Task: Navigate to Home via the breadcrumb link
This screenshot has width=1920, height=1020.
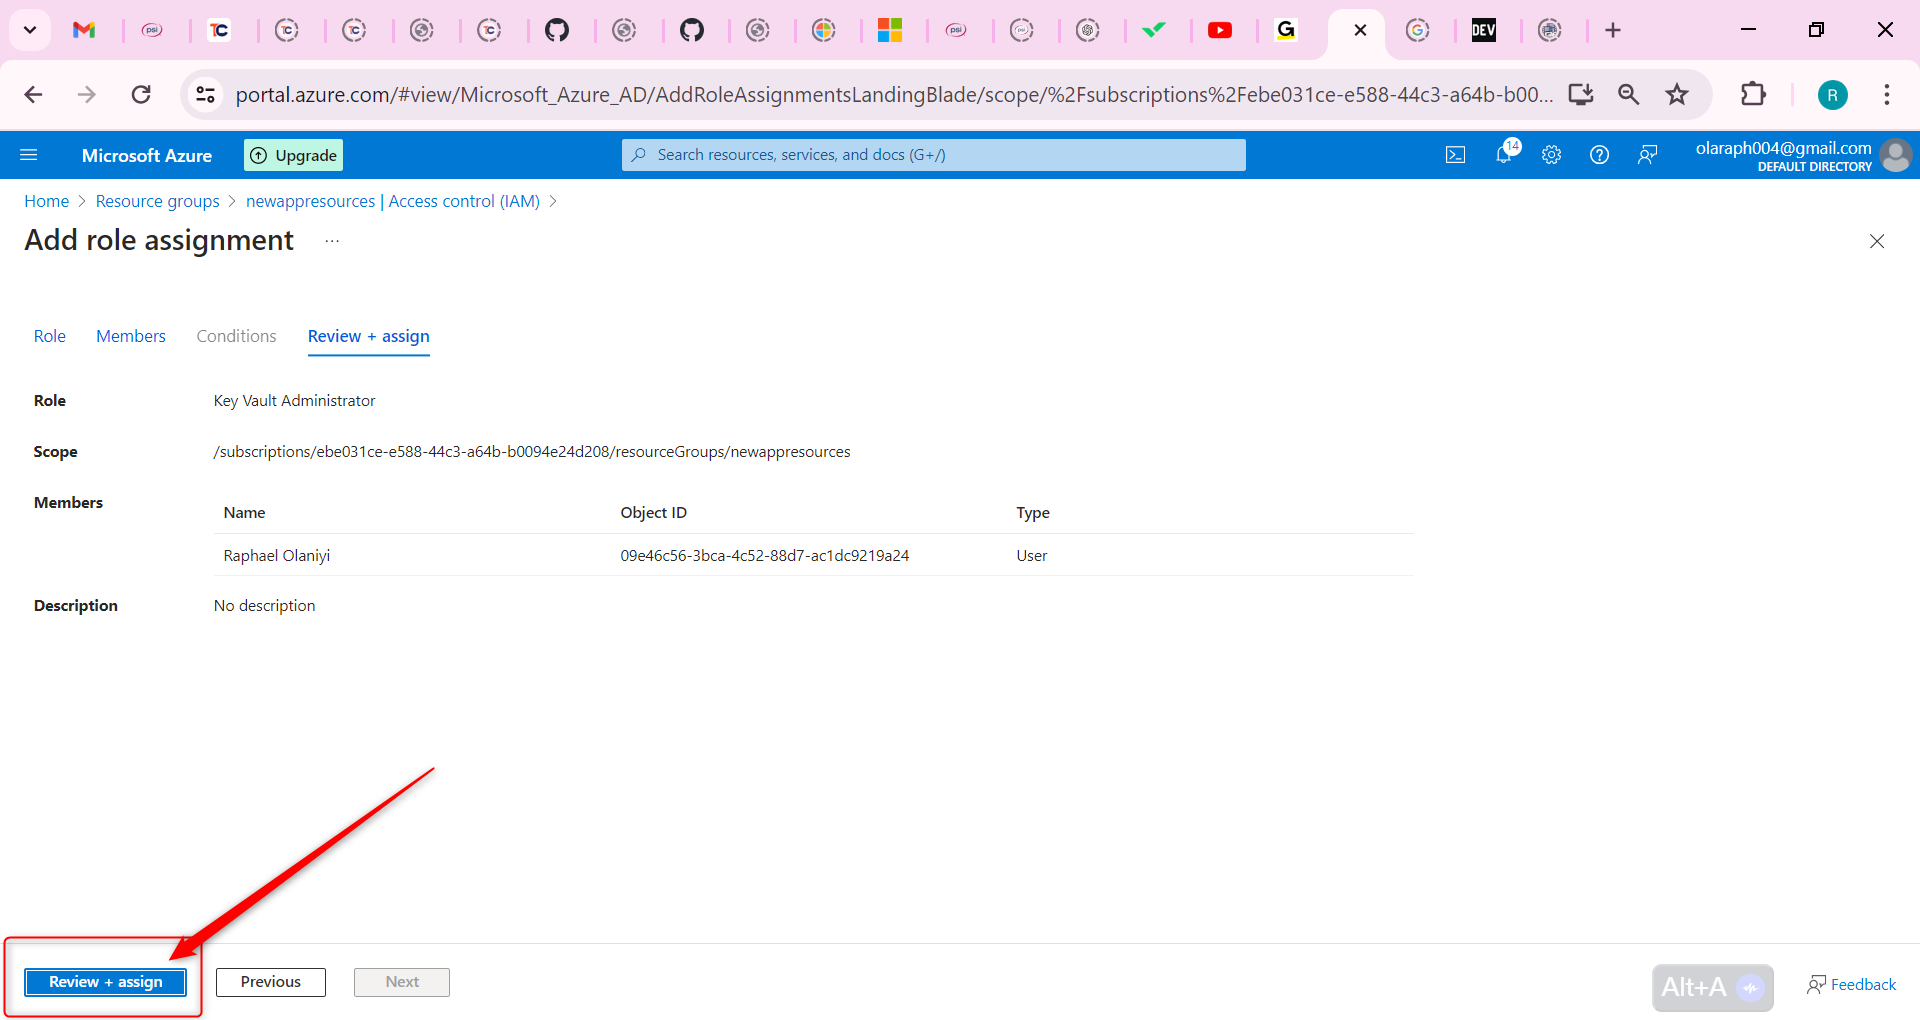Action: pyautogui.click(x=46, y=201)
